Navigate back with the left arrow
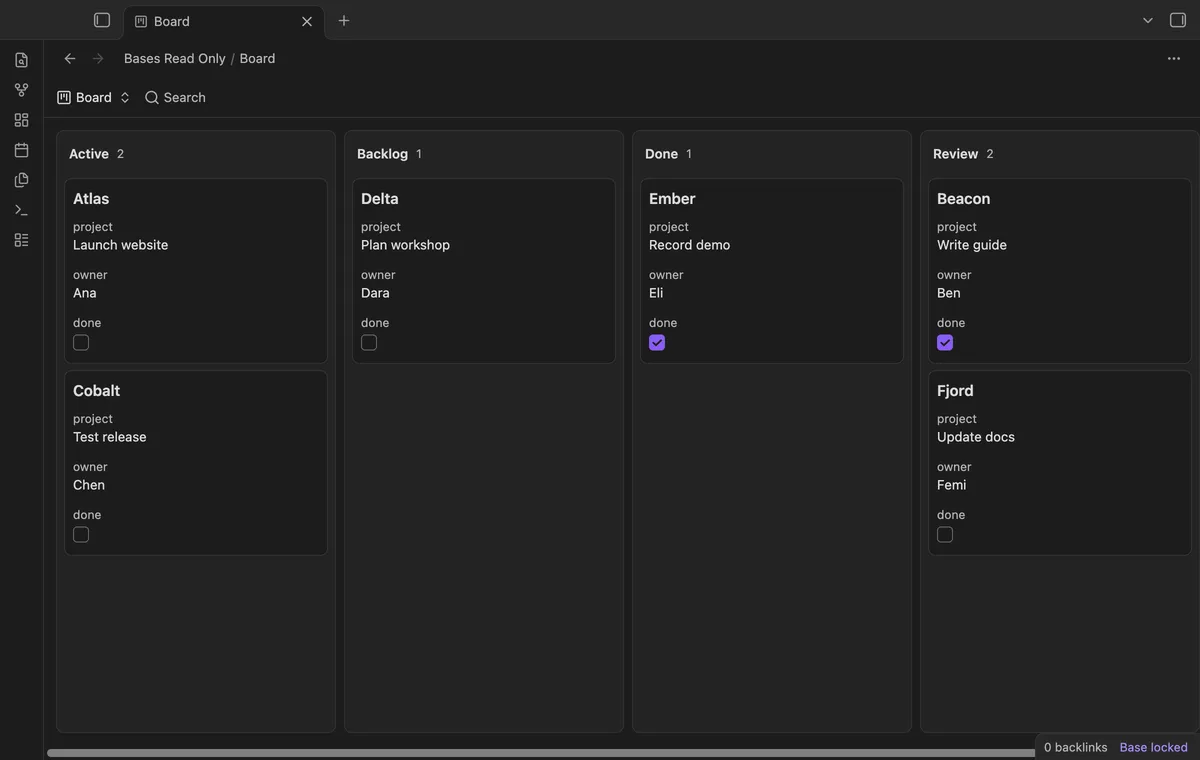 click(x=70, y=58)
